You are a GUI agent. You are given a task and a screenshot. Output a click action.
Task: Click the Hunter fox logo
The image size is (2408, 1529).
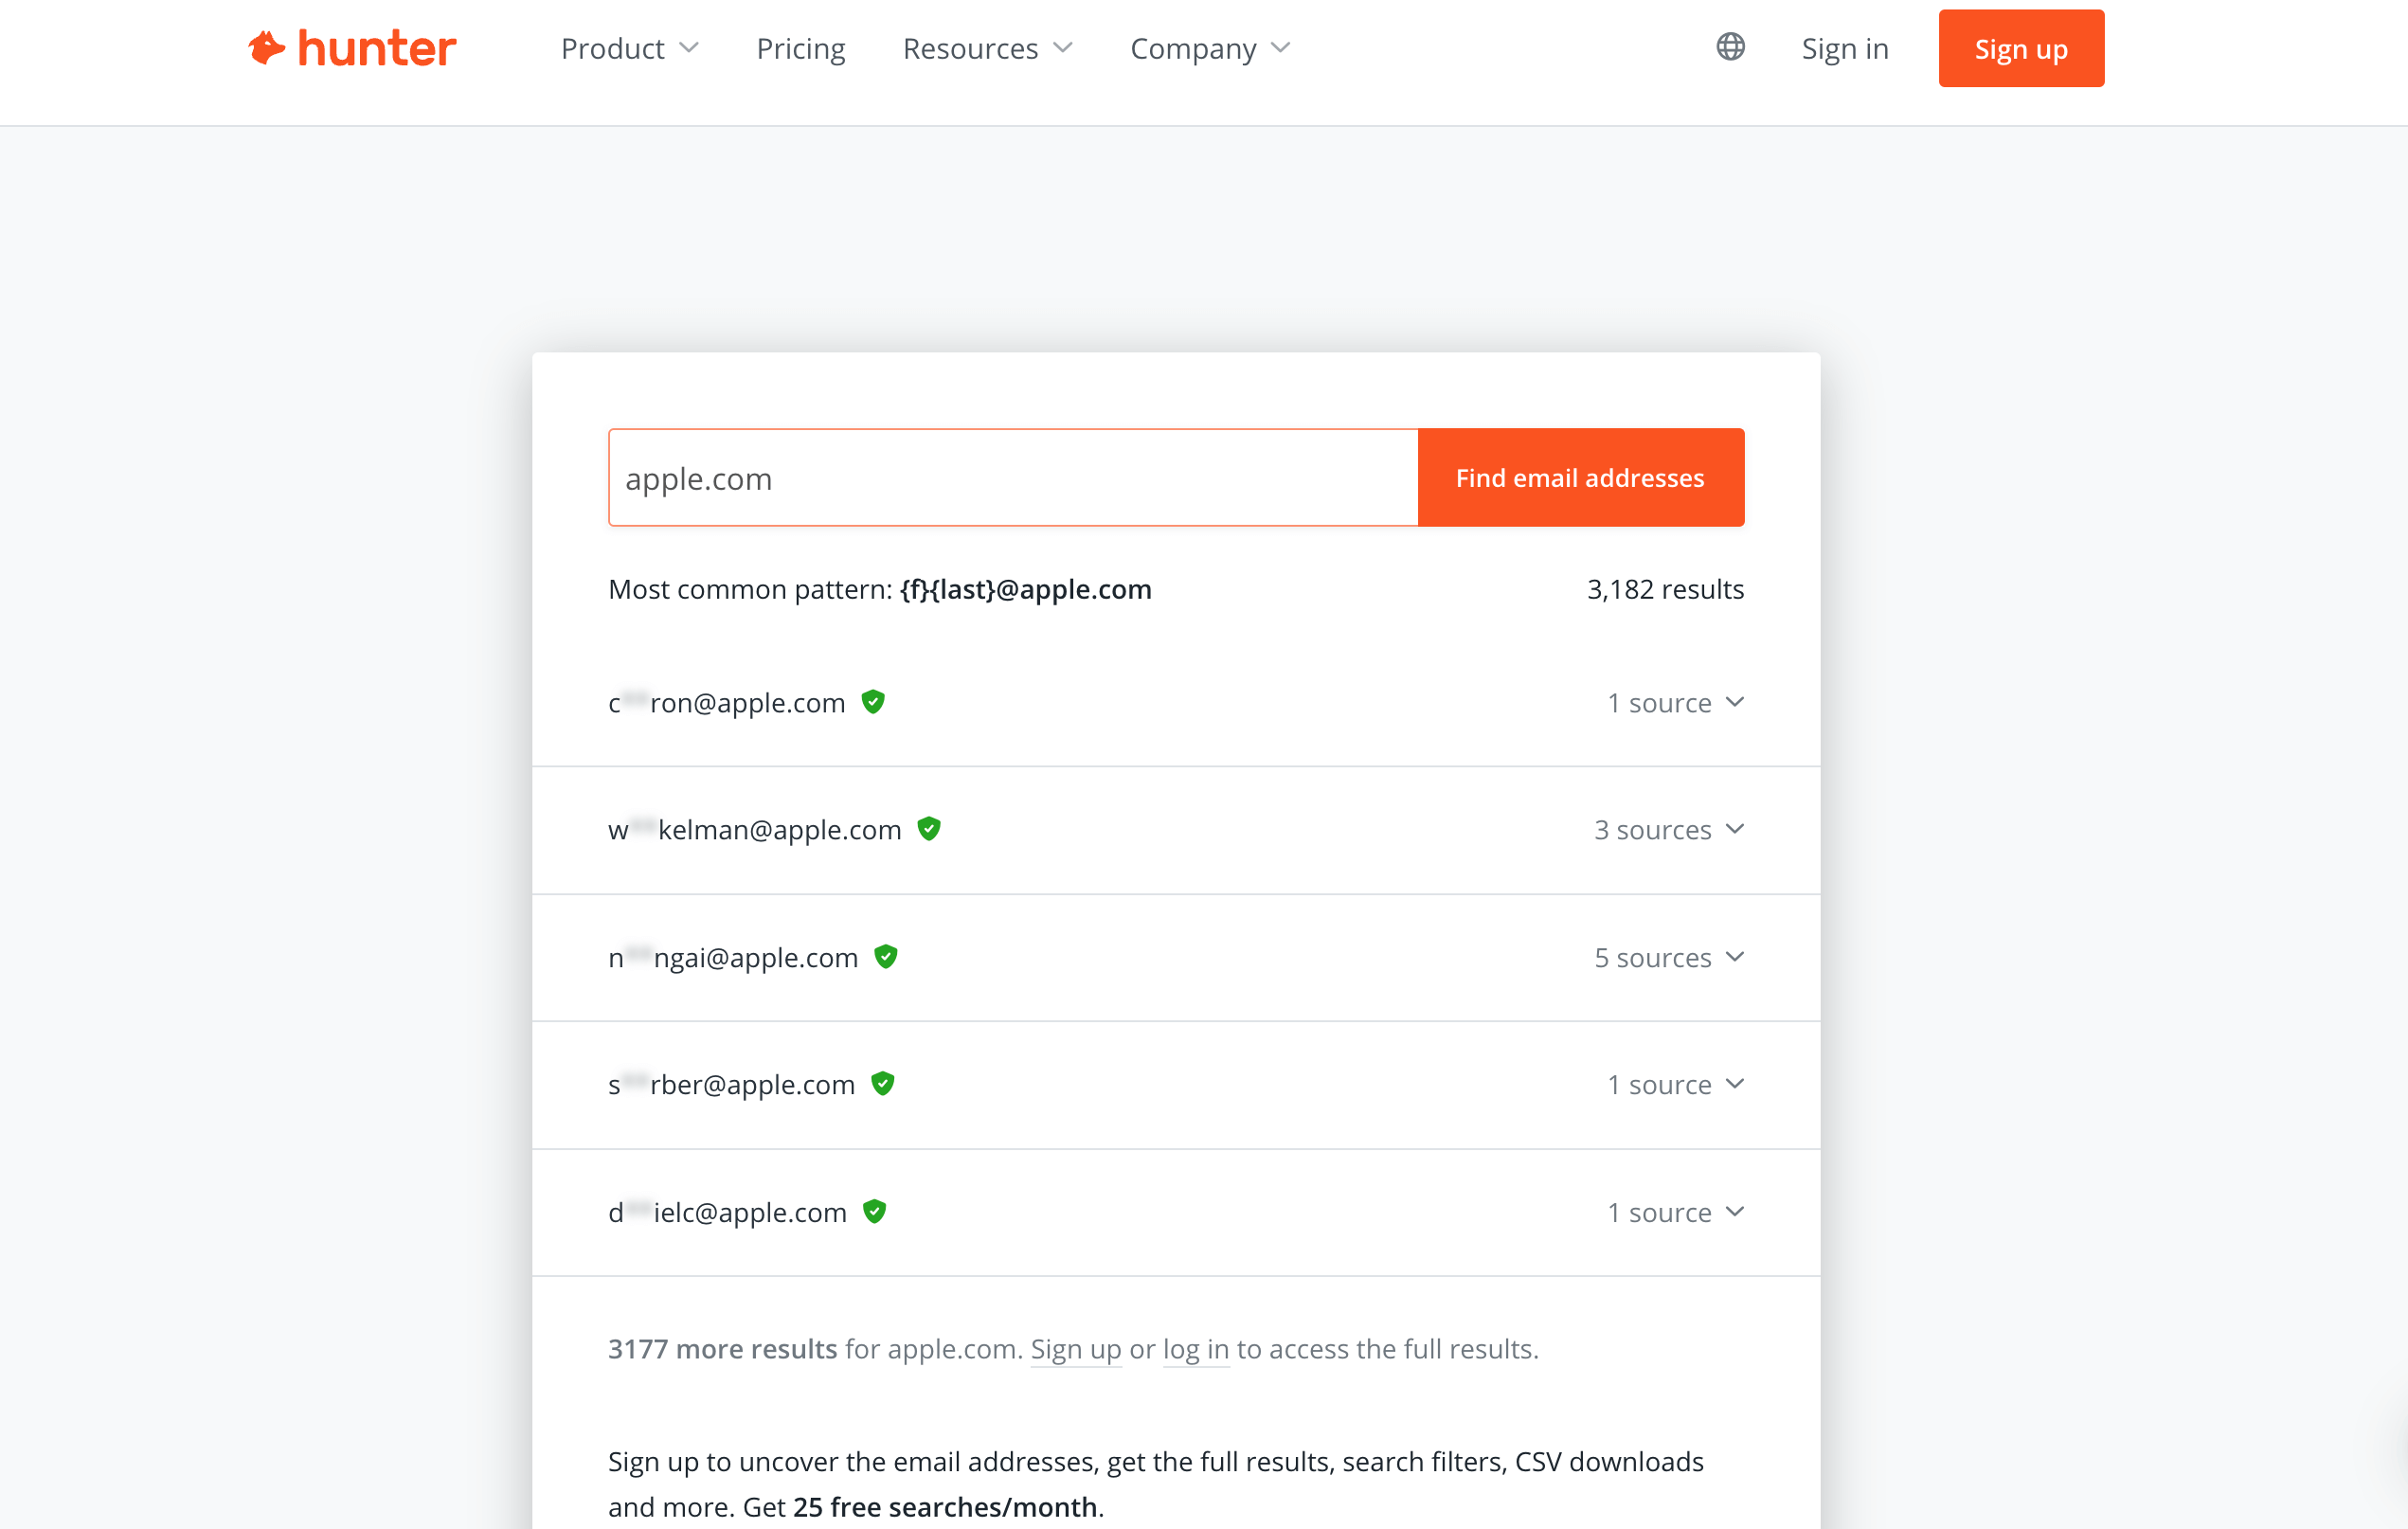tap(352, 48)
